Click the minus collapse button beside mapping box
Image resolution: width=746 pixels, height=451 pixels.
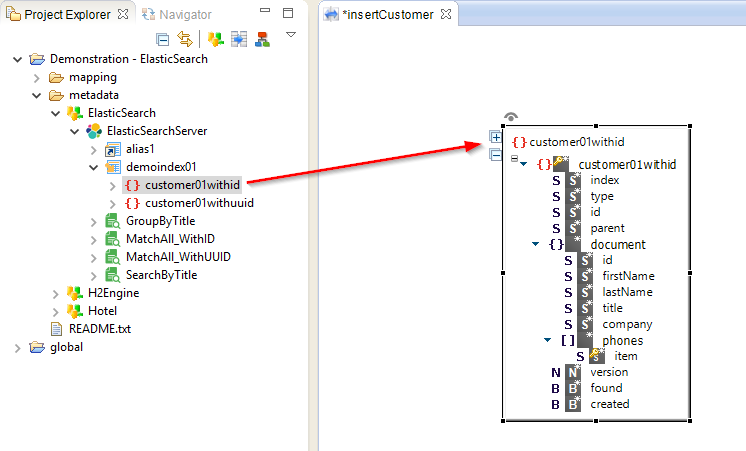coord(495,154)
